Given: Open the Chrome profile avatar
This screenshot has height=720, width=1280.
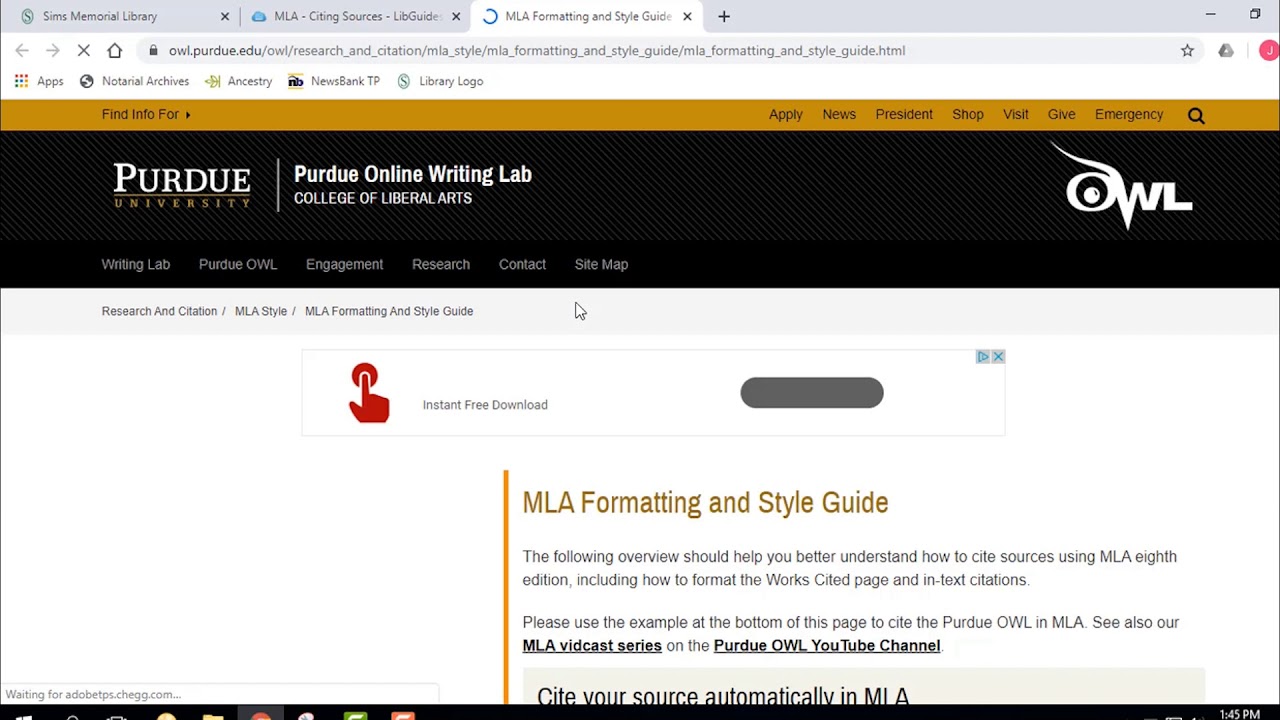Looking at the screenshot, I should point(1269,51).
